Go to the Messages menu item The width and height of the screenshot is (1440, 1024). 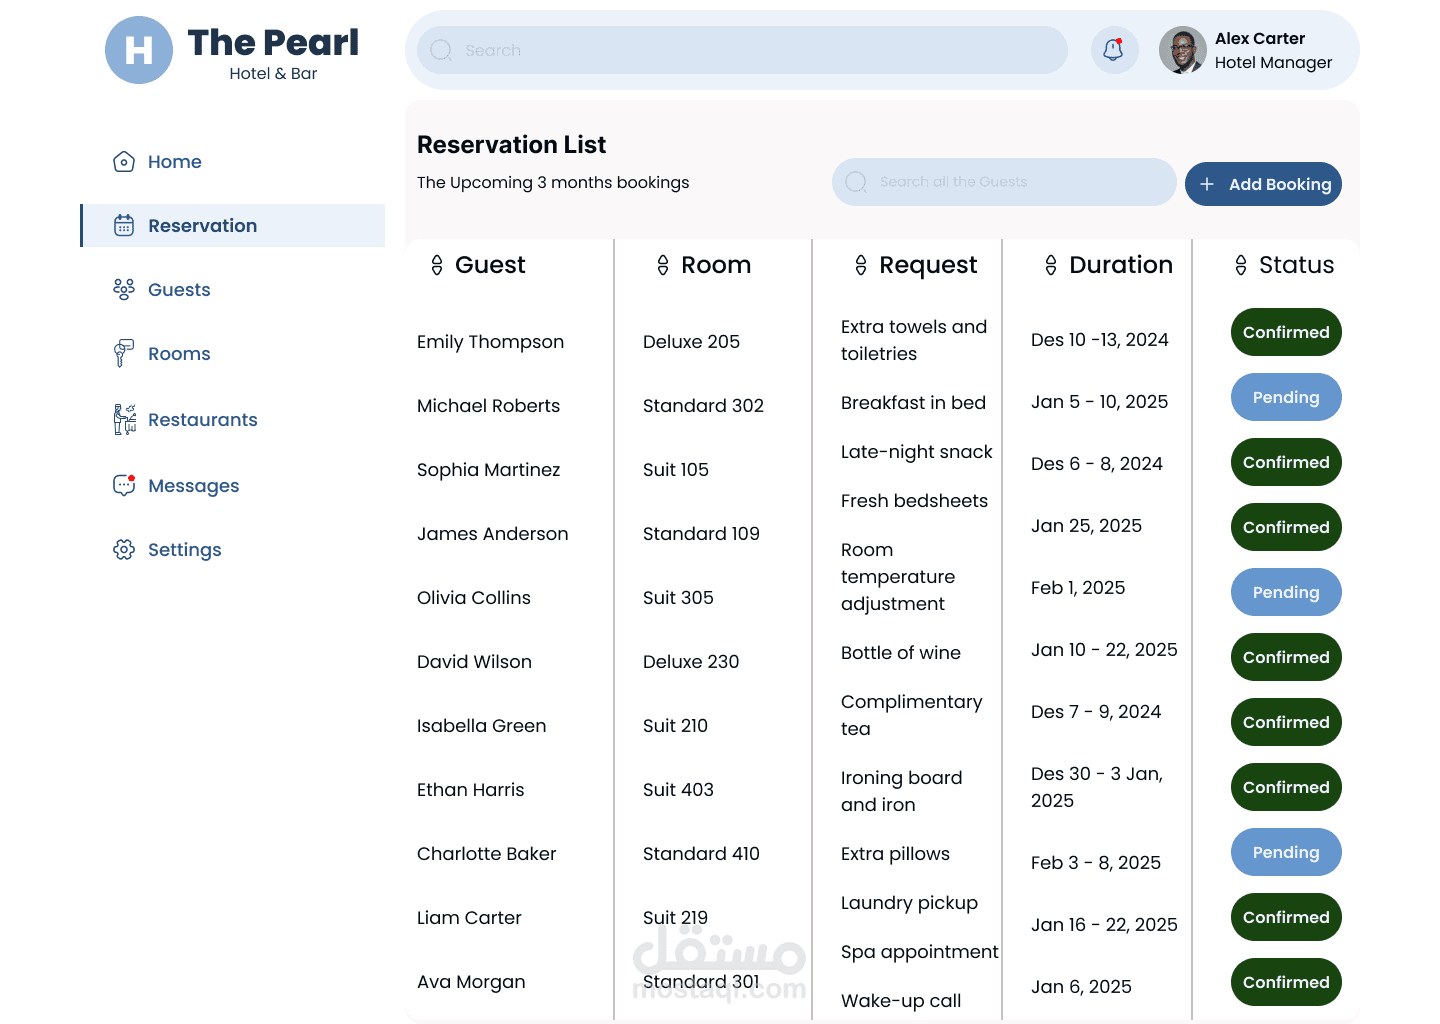tap(194, 486)
